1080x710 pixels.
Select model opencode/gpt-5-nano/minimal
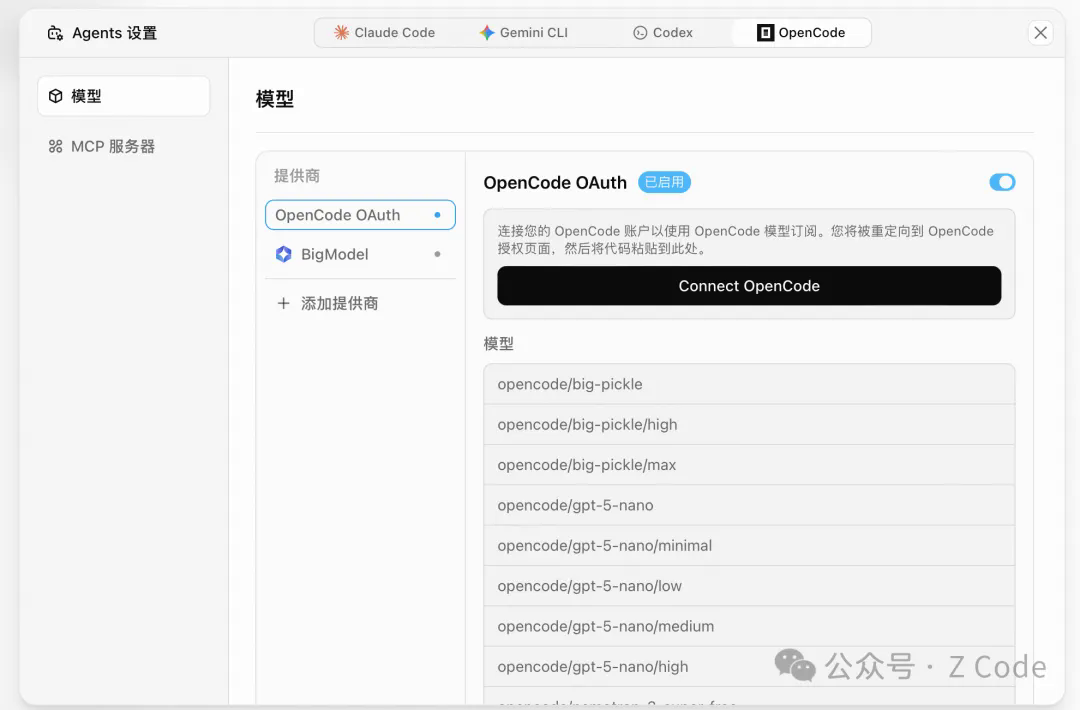[749, 545]
